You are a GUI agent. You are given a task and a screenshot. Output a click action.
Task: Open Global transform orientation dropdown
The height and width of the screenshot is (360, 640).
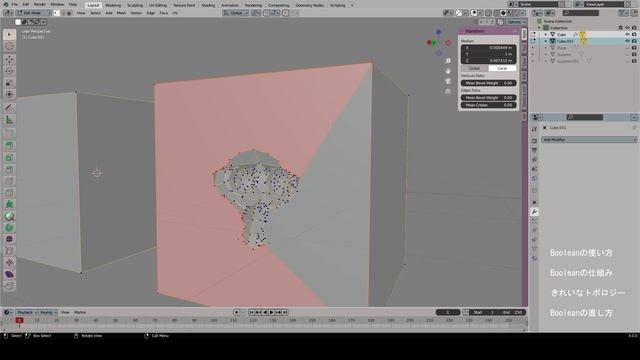[x=236, y=13]
